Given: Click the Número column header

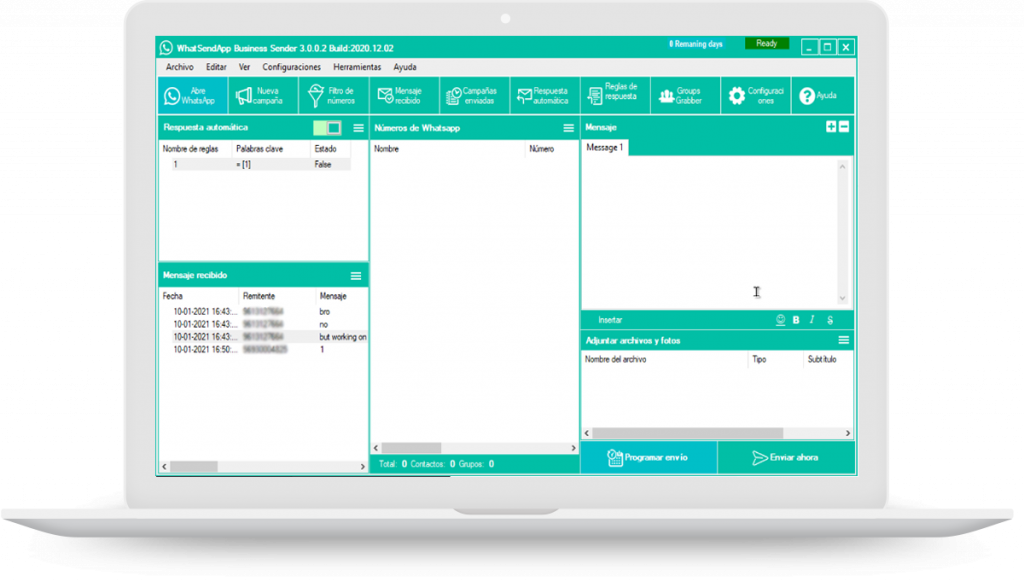Looking at the screenshot, I should point(541,149).
